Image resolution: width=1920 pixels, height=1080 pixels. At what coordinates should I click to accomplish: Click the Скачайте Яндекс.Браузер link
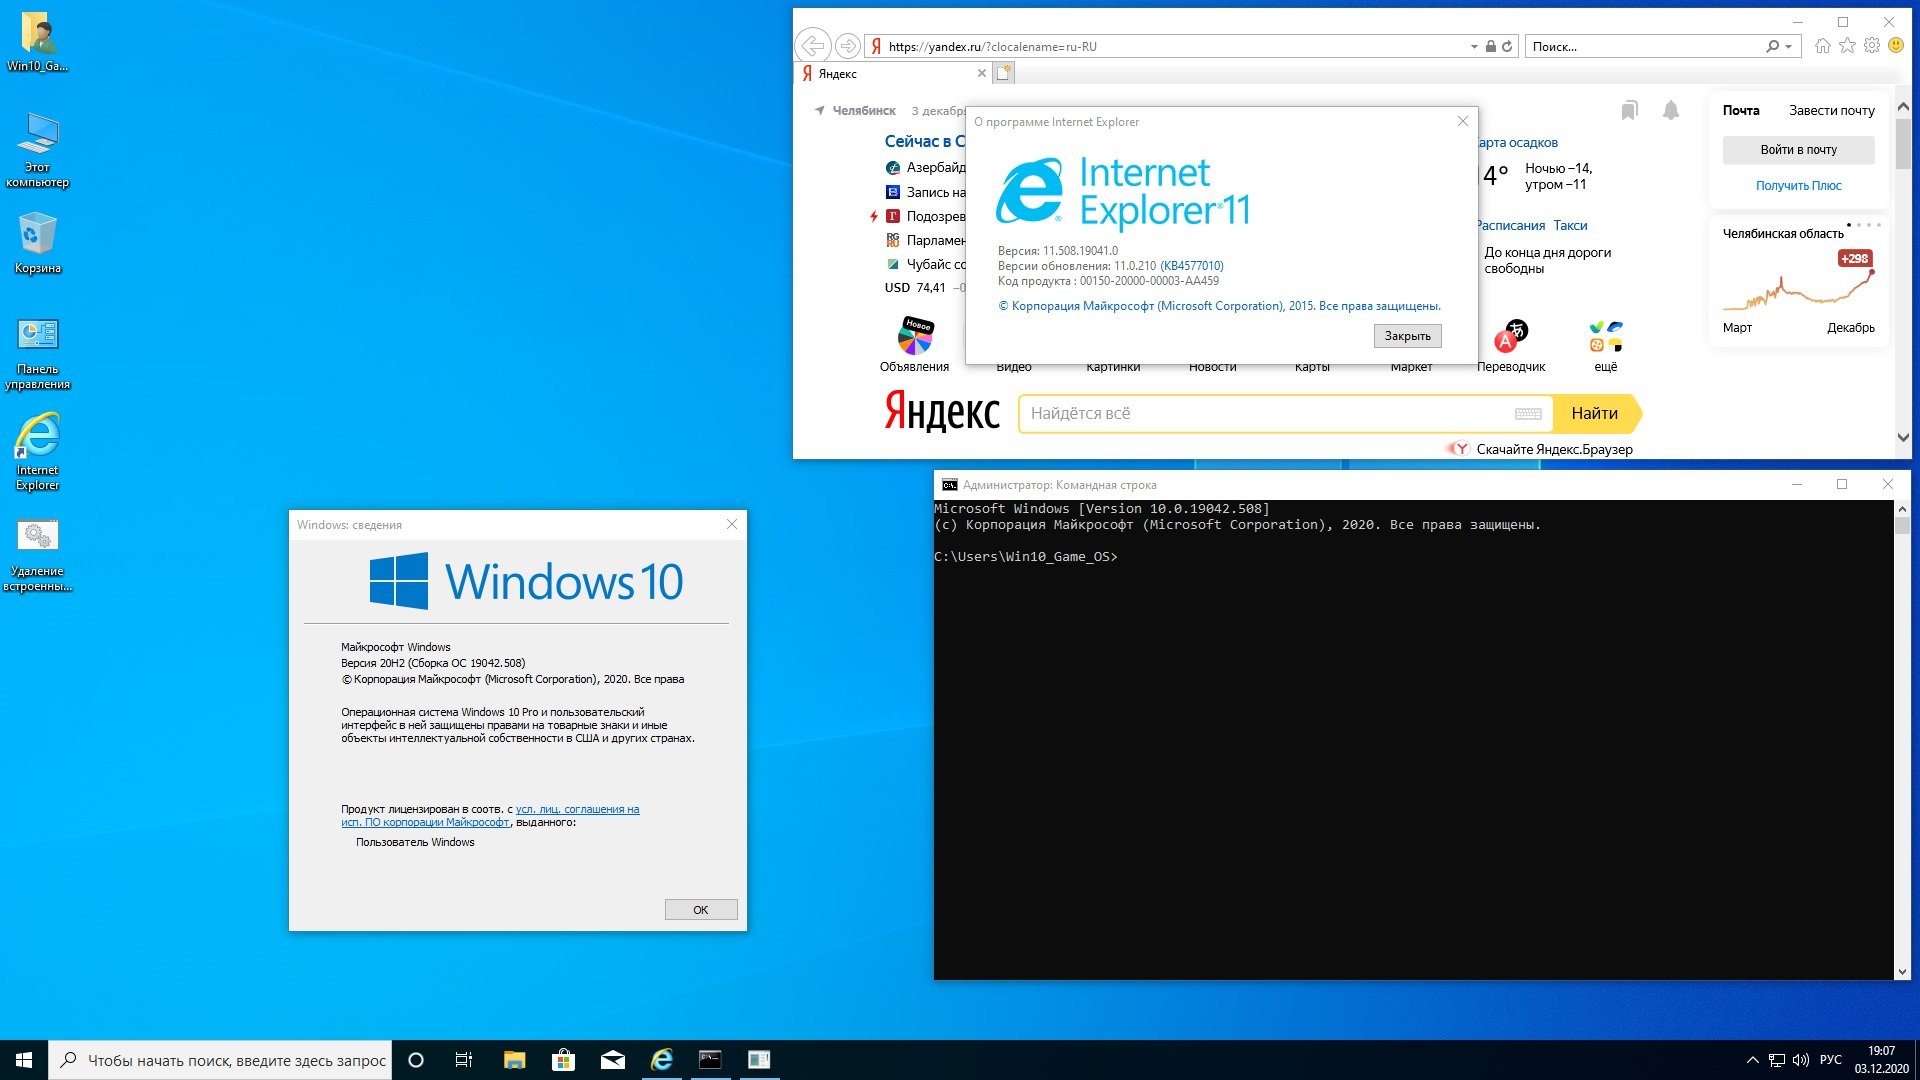click(1554, 449)
